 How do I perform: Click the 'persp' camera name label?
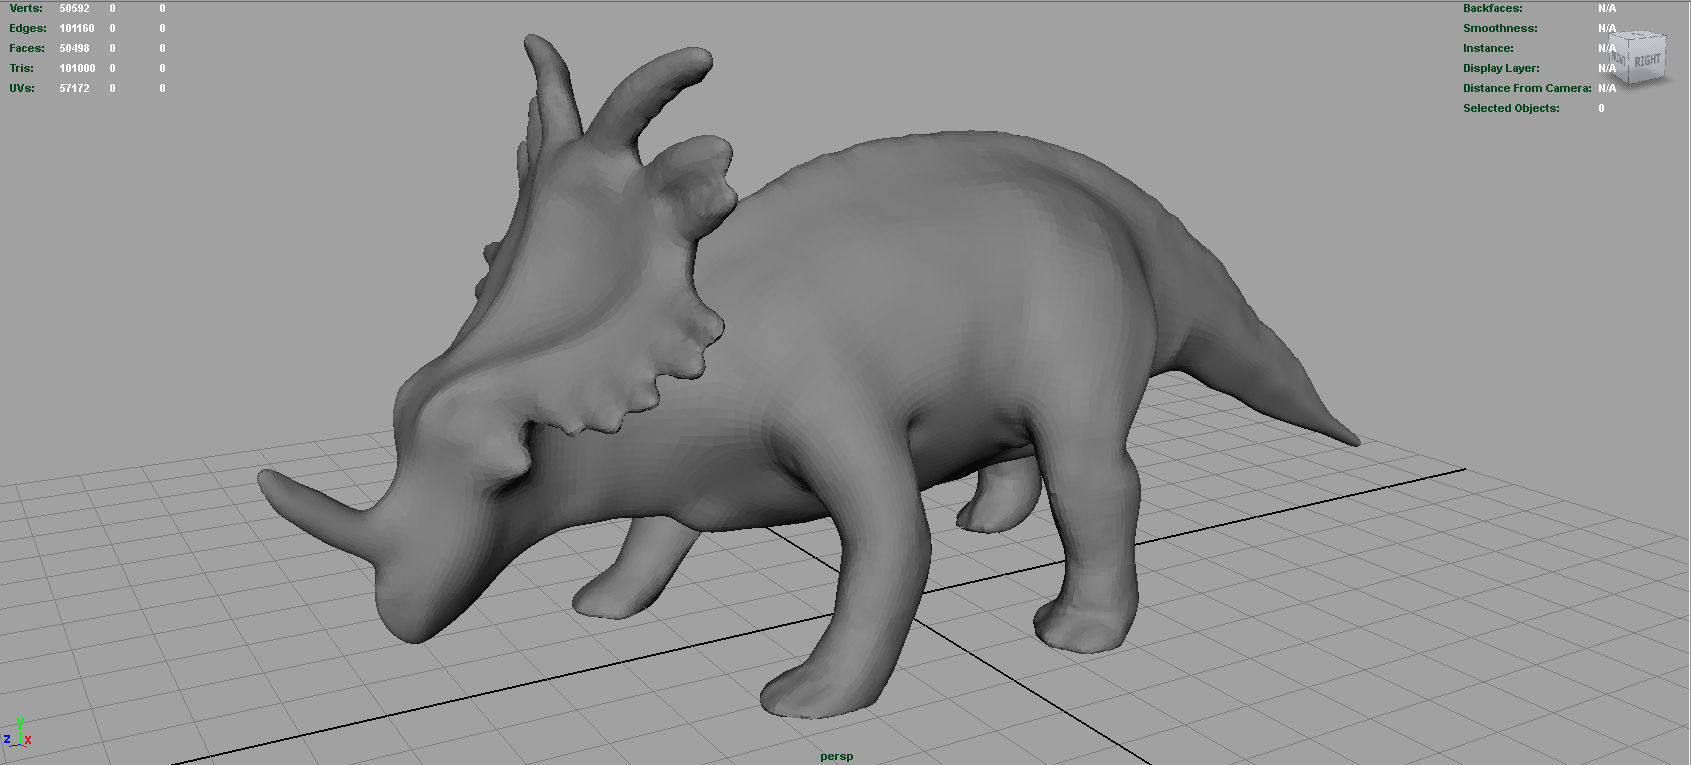click(x=837, y=756)
